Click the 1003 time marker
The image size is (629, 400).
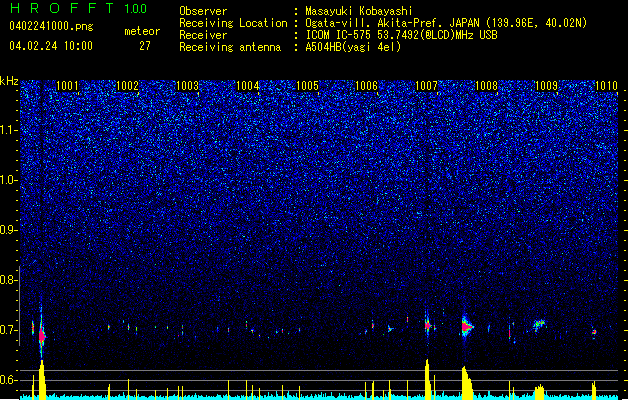click(x=187, y=86)
